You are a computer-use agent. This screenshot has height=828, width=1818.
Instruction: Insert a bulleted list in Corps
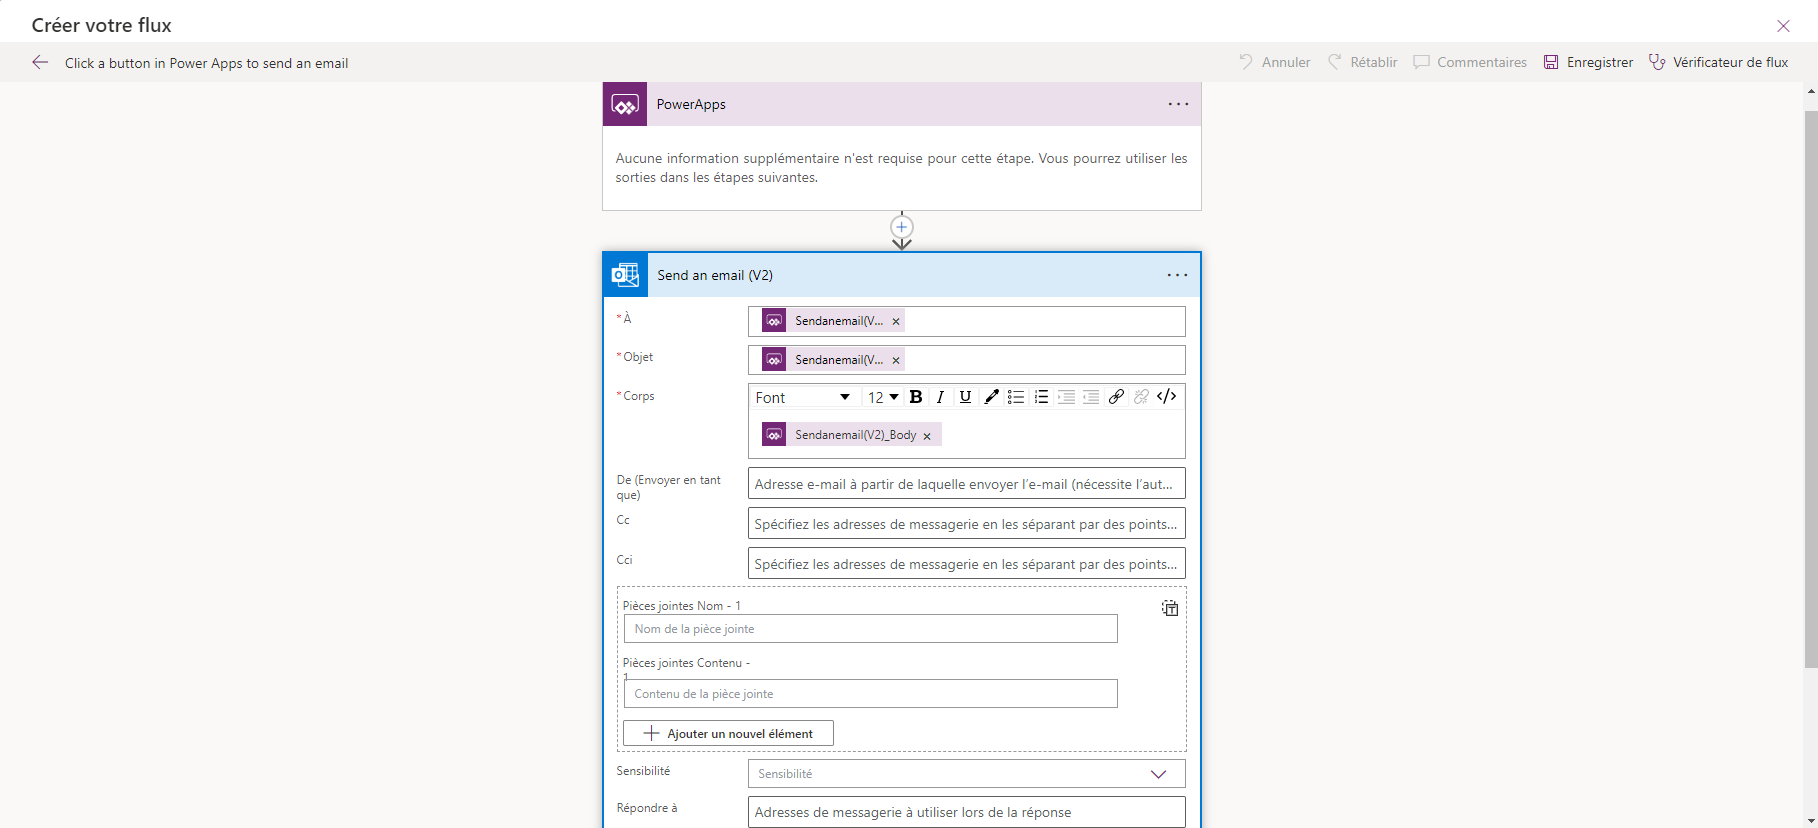click(x=1016, y=397)
